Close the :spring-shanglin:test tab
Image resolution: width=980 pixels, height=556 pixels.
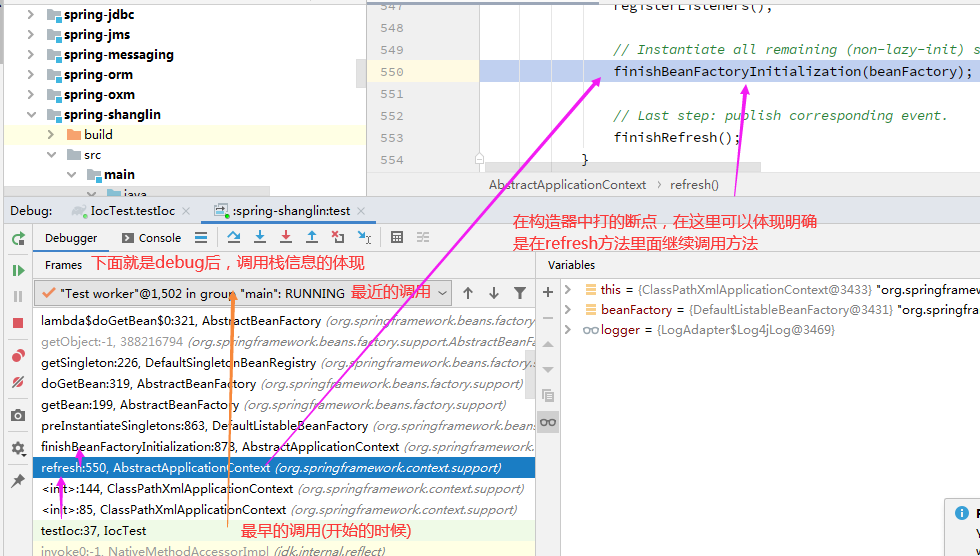tap(361, 211)
